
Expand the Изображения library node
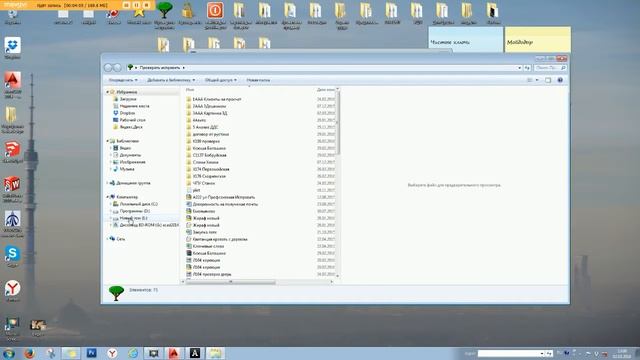[111, 162]
